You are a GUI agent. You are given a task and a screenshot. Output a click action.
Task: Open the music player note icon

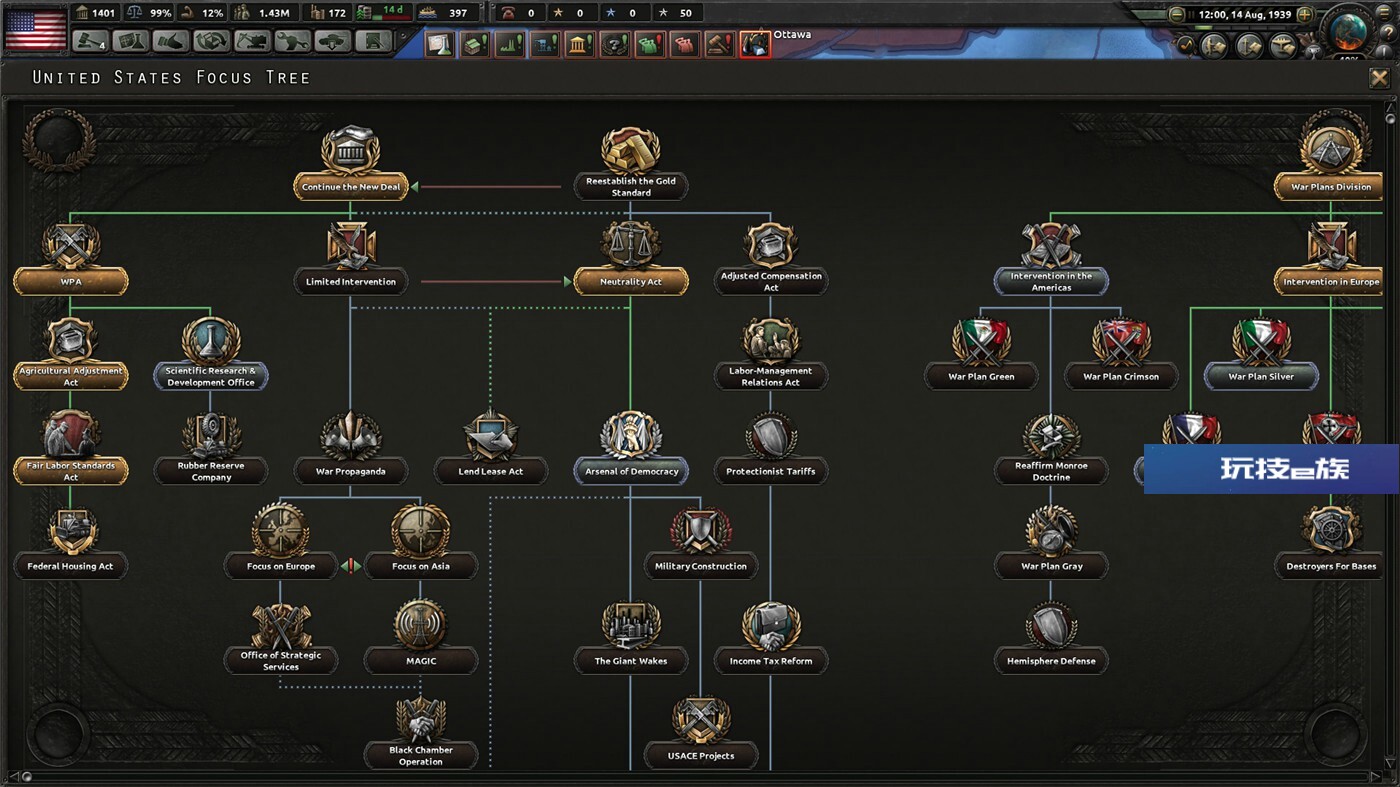tap(1186, 45)
